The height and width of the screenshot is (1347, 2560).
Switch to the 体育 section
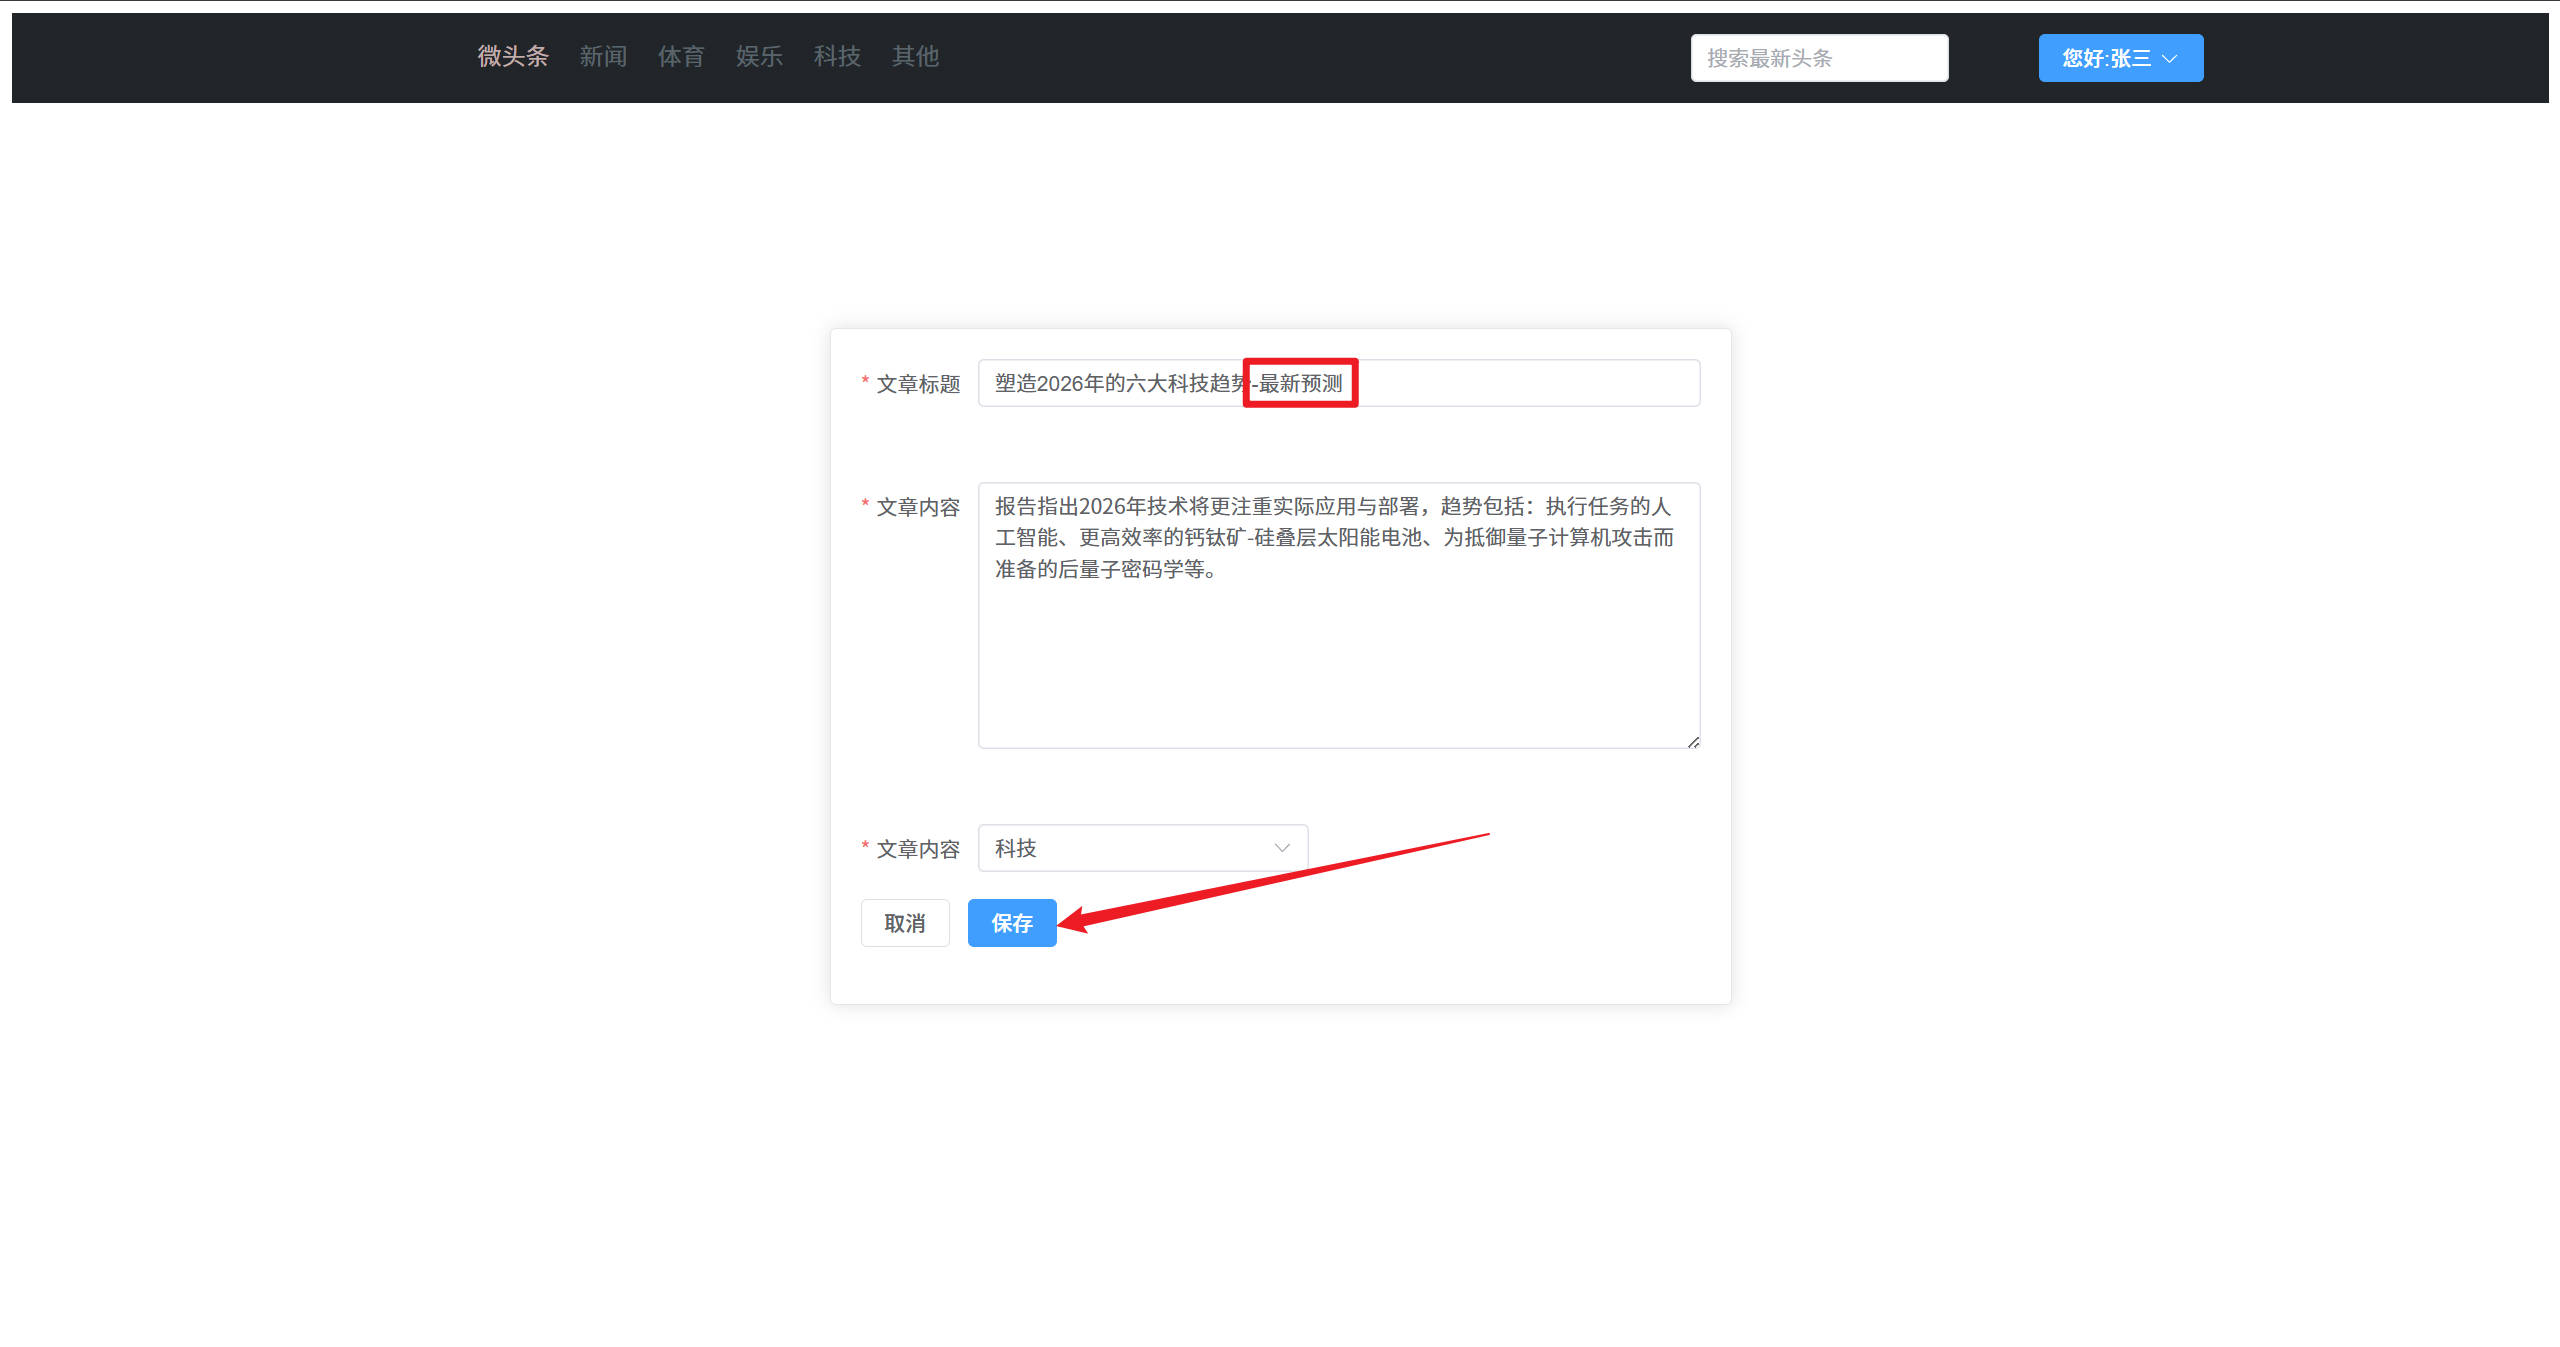click(x=681, y=57)
